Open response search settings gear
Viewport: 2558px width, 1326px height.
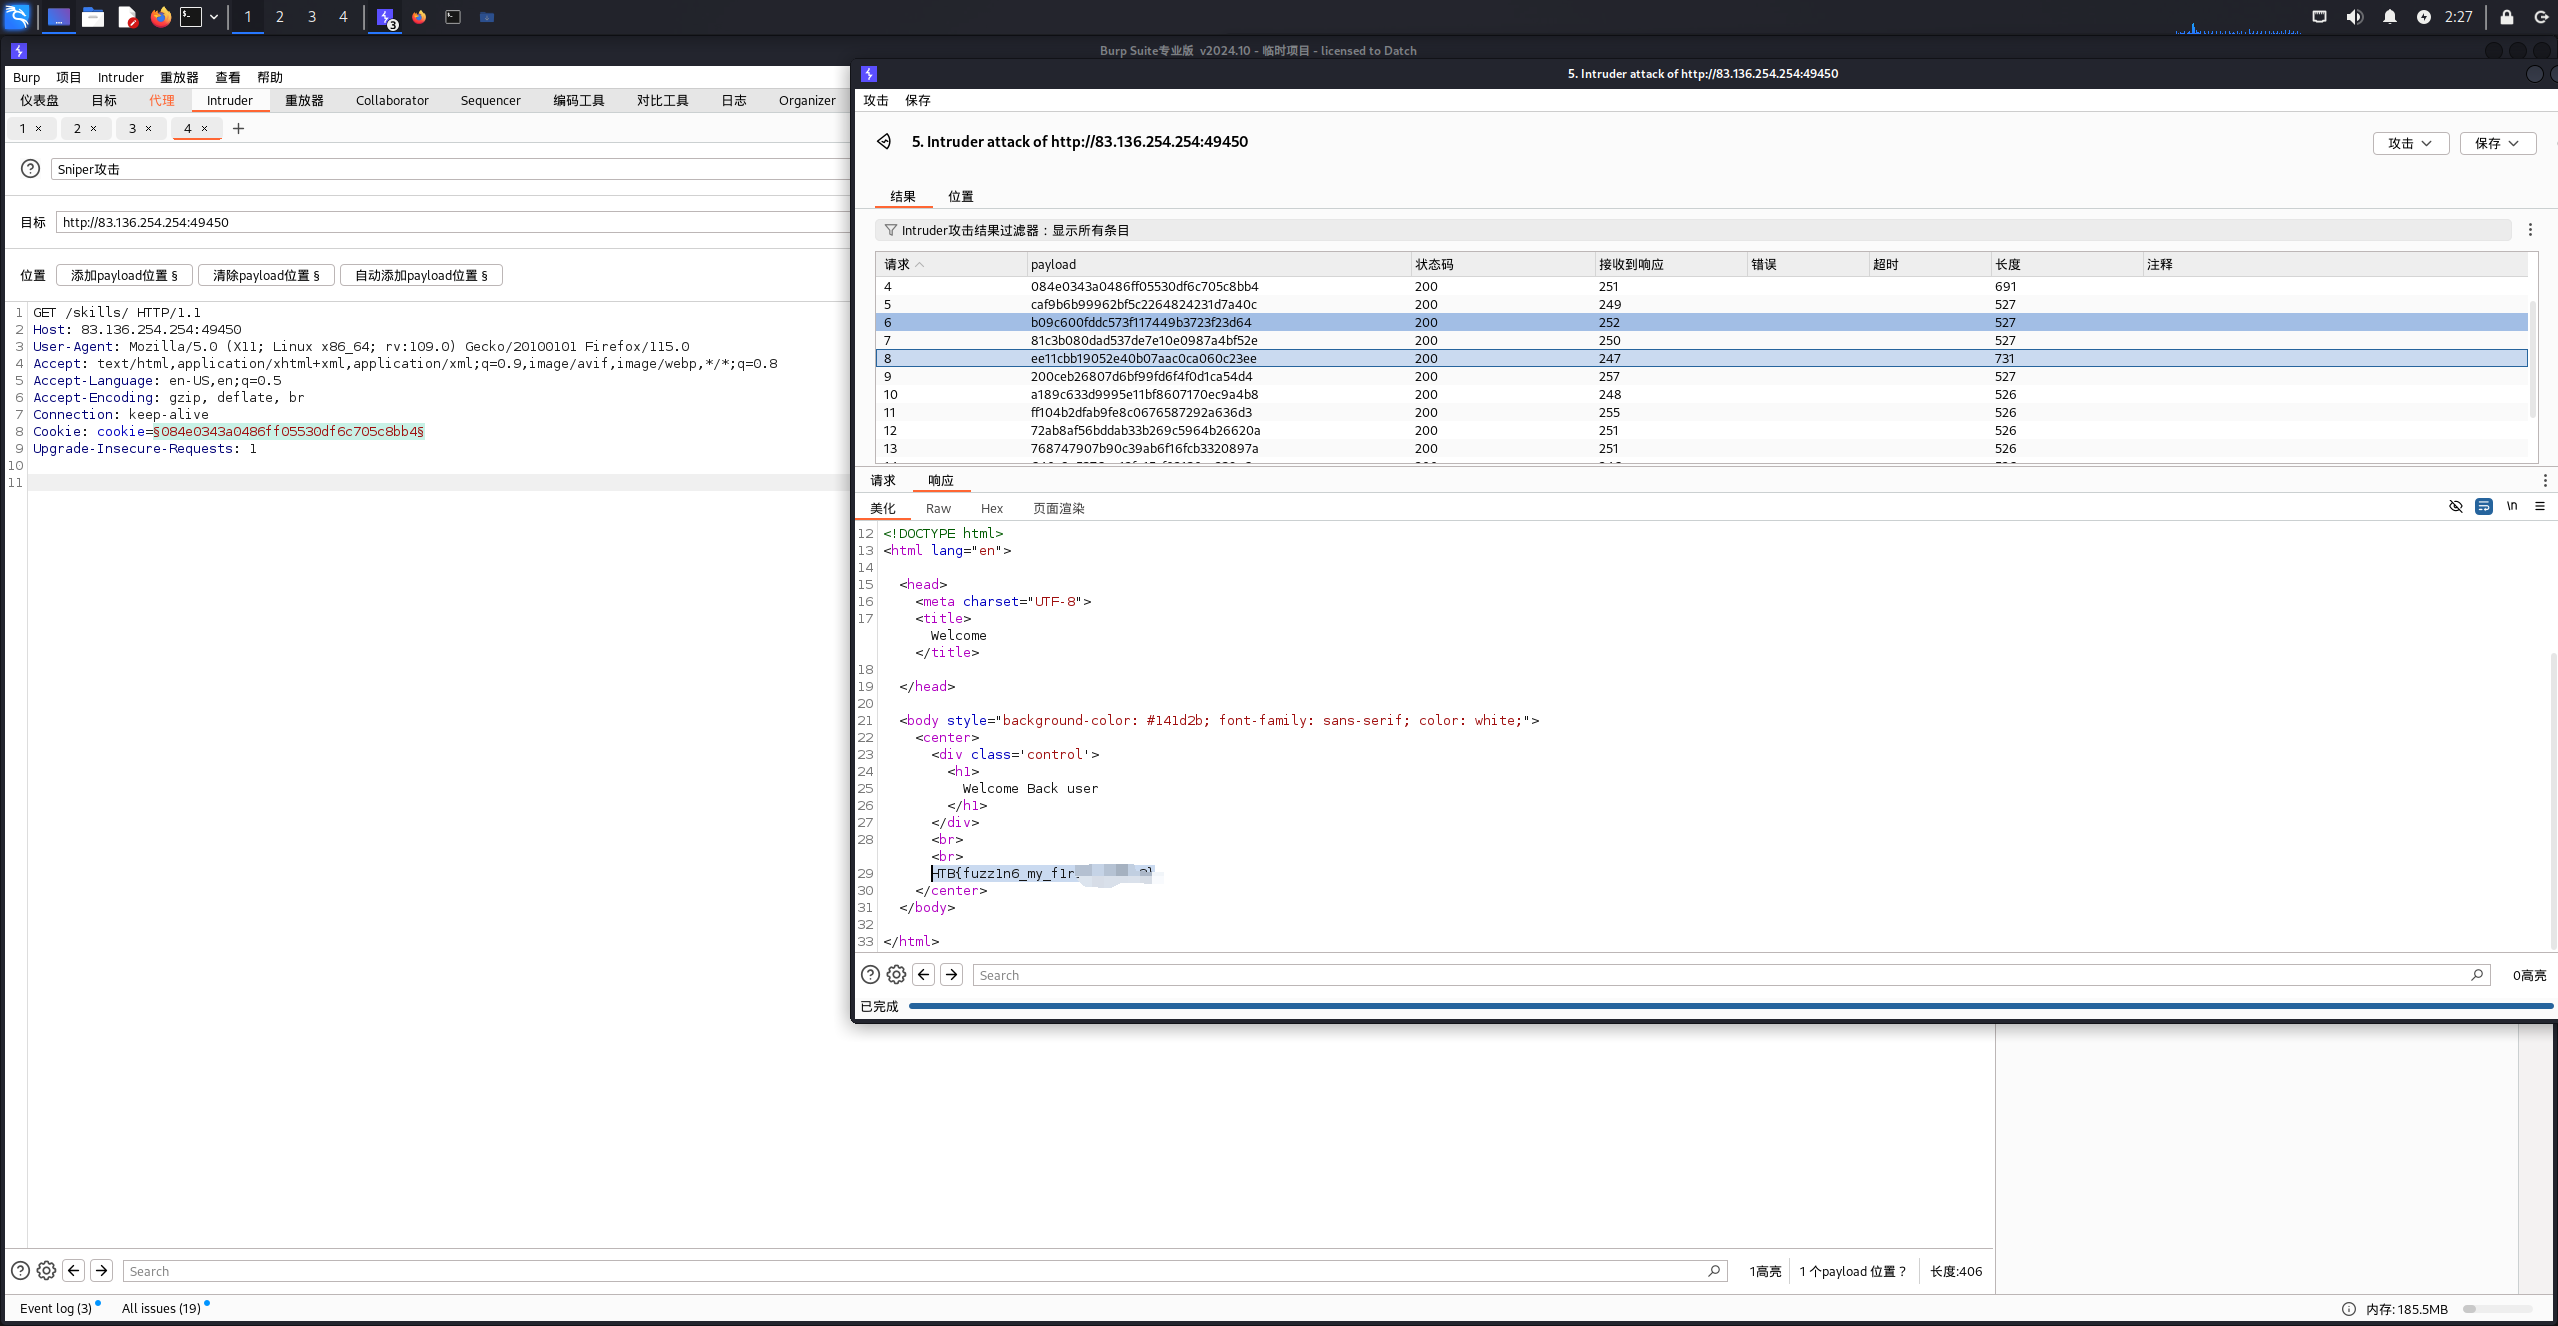tap(897, 975)
